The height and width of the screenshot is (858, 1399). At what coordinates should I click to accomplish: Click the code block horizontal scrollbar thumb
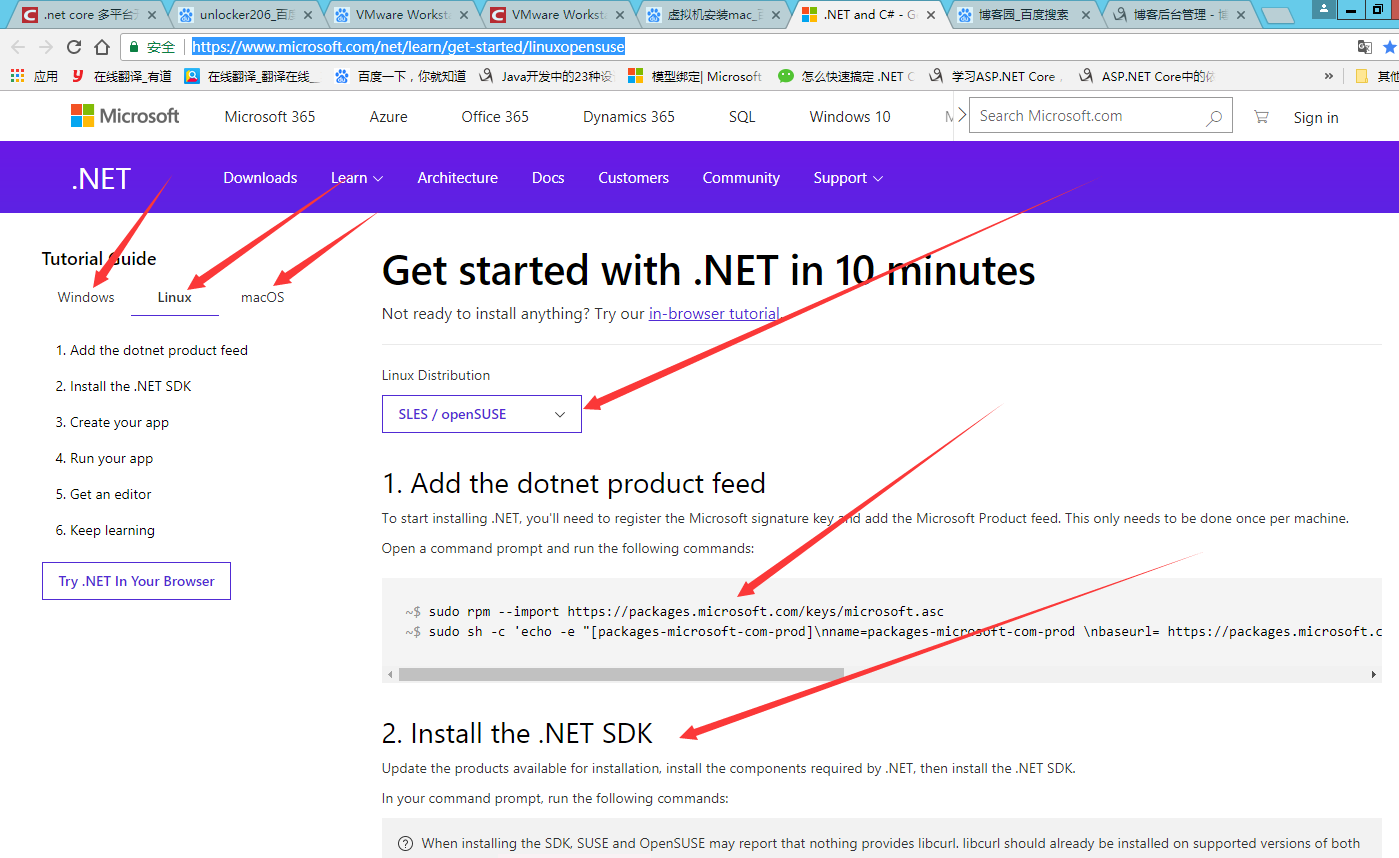[x=621, y=674]
